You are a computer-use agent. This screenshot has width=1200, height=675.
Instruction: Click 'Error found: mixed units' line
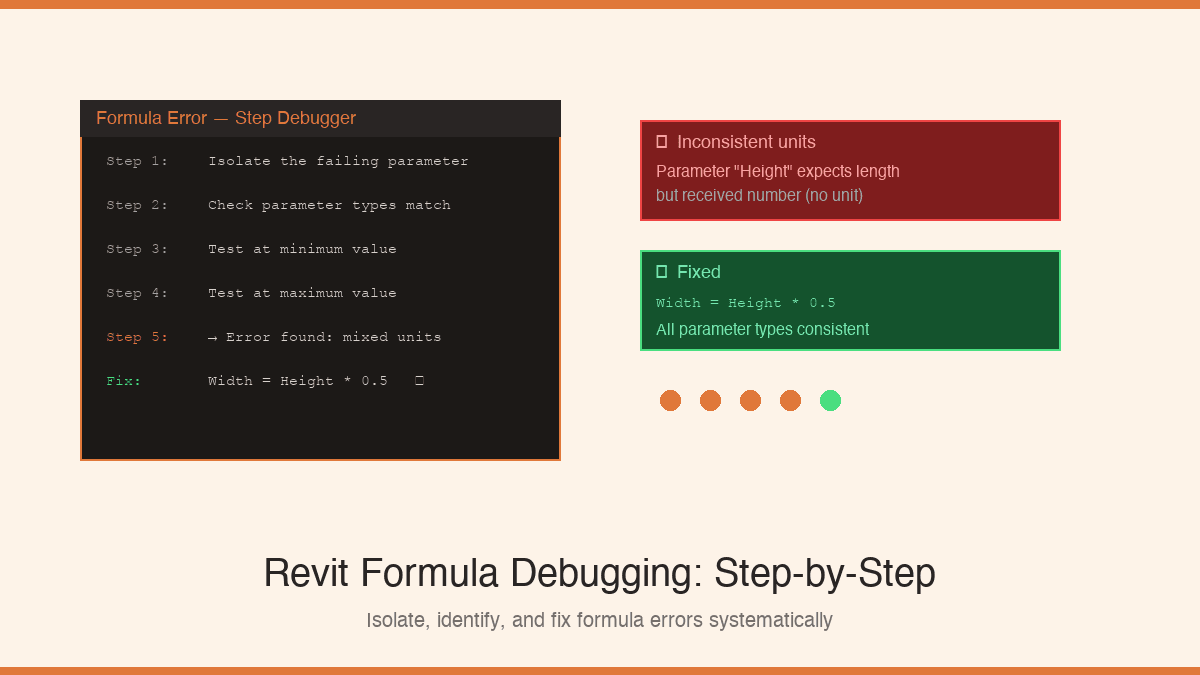[x=325, y=337]
